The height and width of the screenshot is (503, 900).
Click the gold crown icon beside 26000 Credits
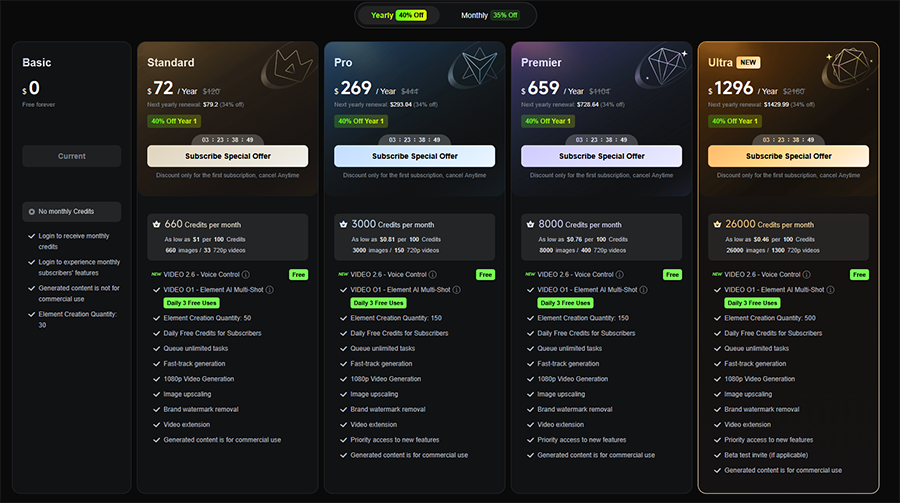coord(717,225)
